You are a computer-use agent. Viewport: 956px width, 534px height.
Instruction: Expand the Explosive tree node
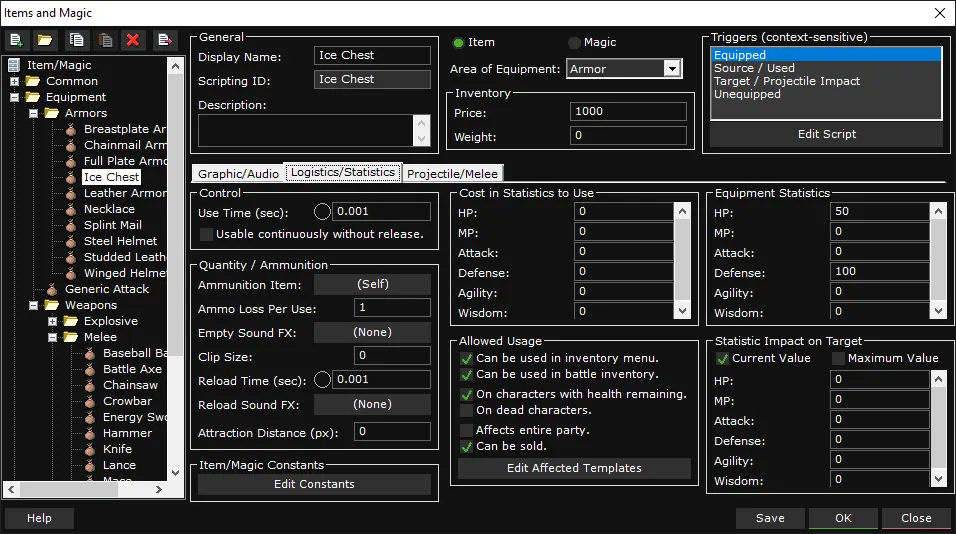pyautogui.click(x=52, y=321)
